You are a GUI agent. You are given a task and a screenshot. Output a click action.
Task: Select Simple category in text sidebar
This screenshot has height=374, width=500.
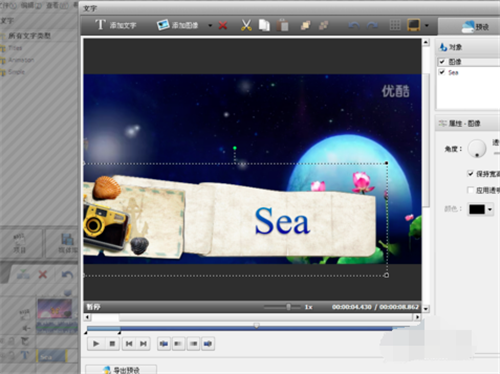point(16,72)
